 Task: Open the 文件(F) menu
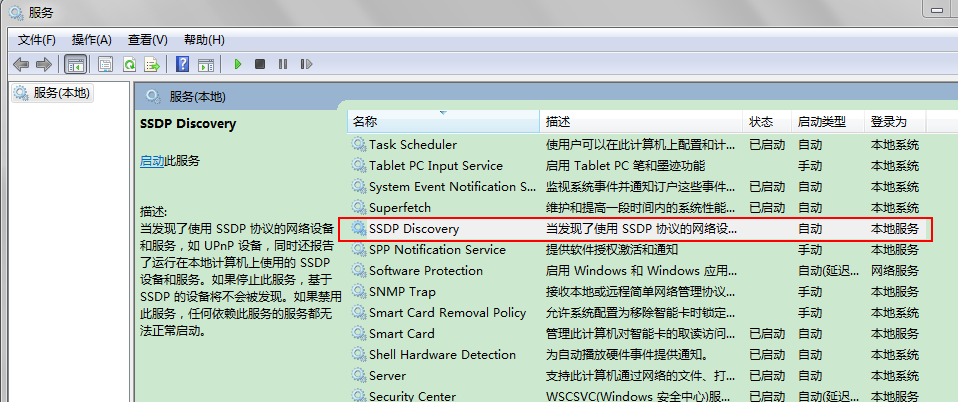pyautogui.click(x=37, y=40)
